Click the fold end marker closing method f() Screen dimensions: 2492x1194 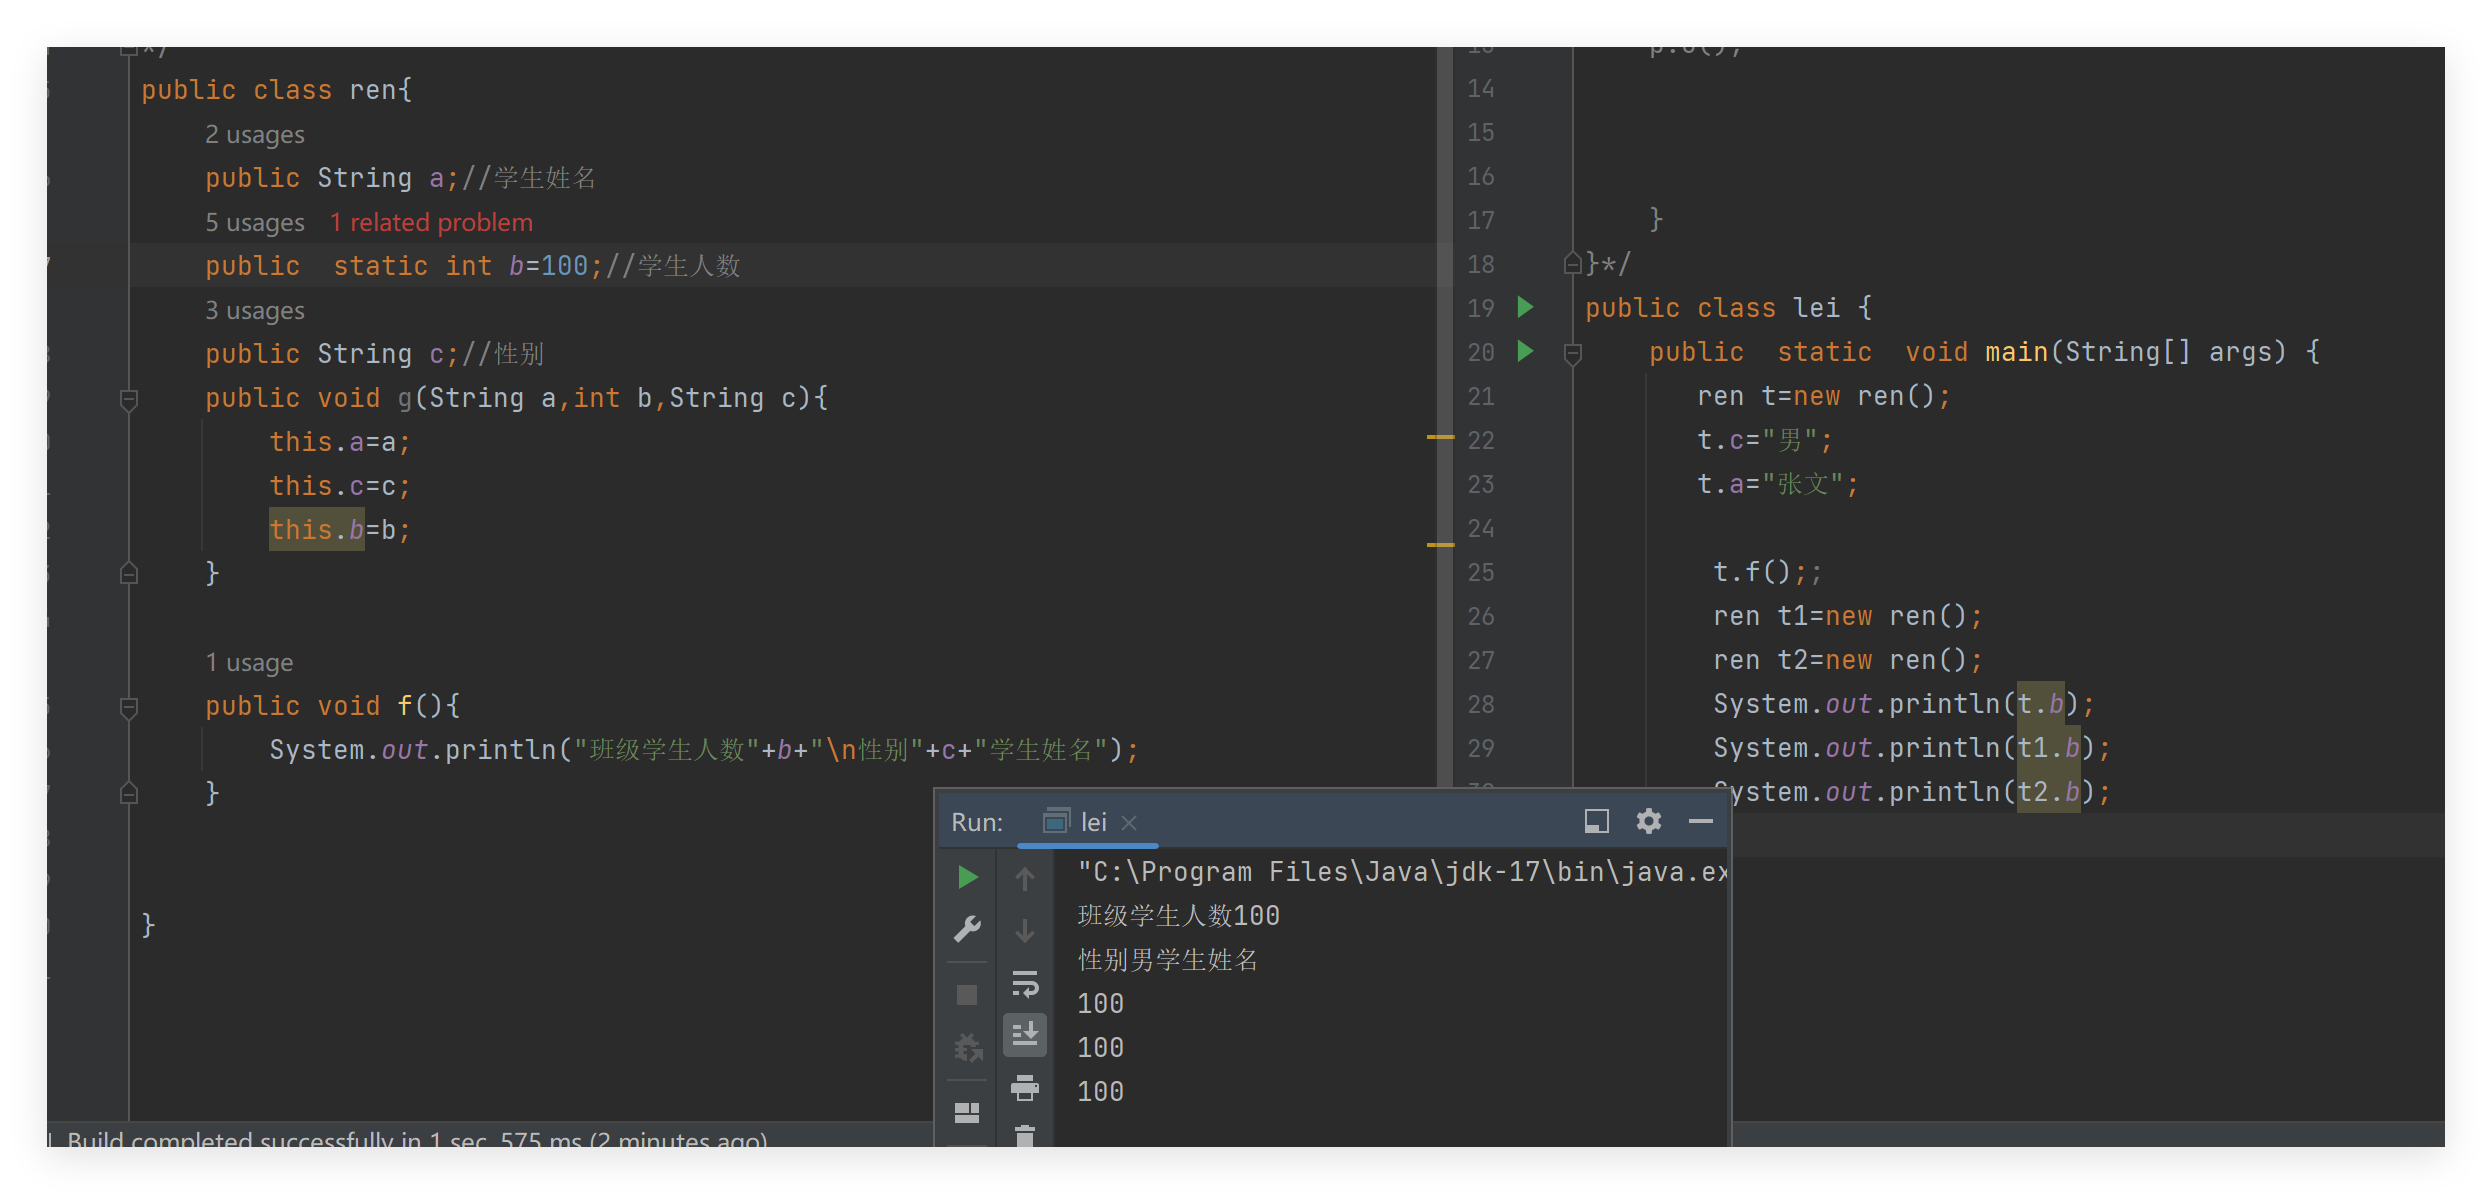pyautogui.click(x=129, y=794)
